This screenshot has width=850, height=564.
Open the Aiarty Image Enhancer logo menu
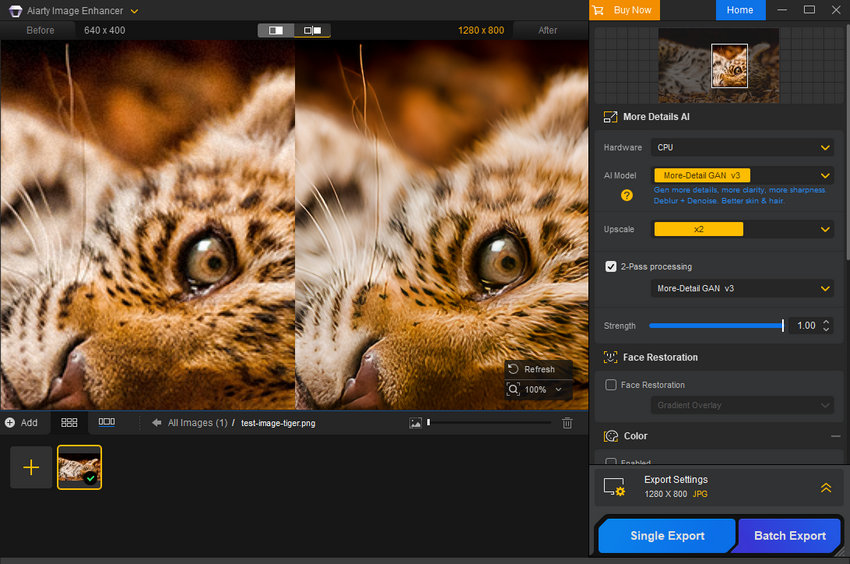[15, 11]
